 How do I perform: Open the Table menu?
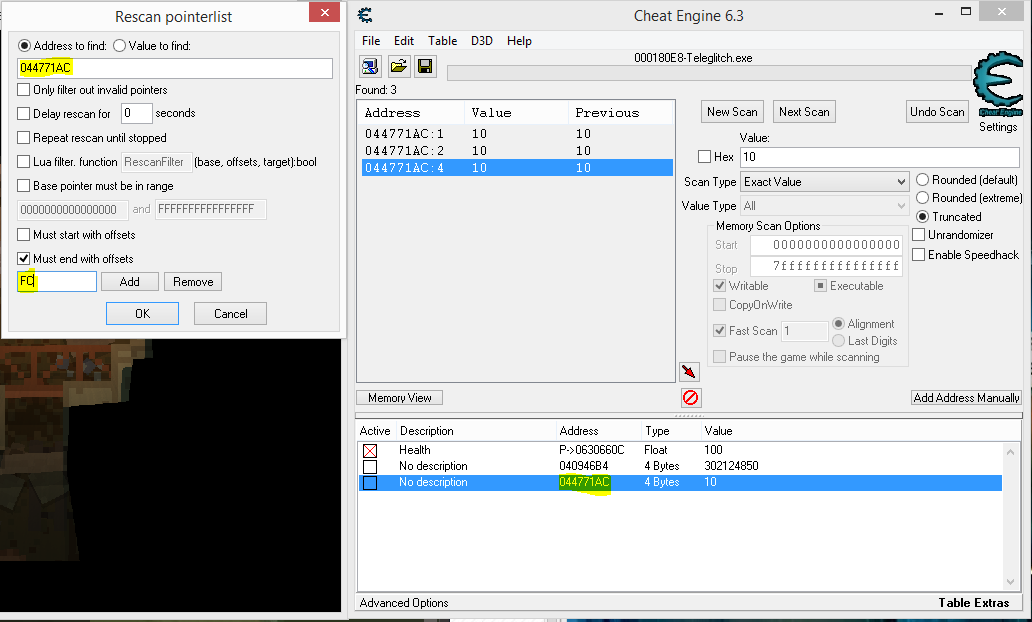click(x=442, y=41)
